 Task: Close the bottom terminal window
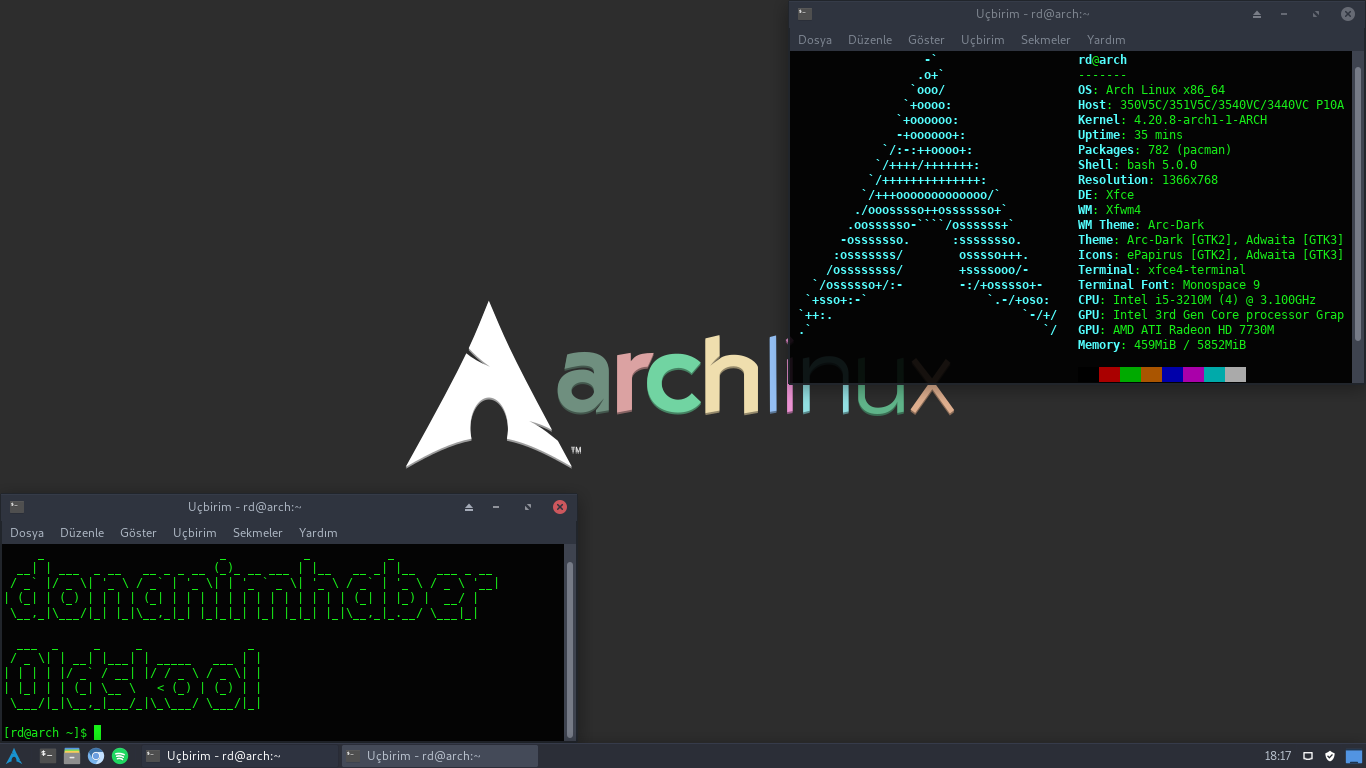pos(560,507)
